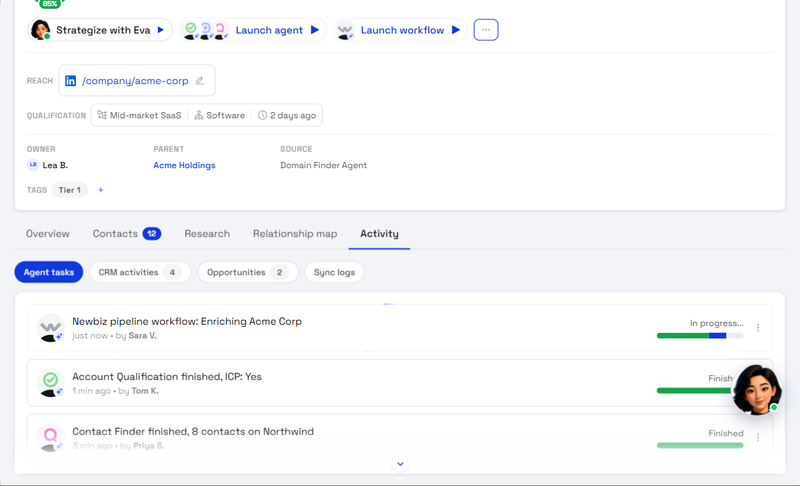800x486 pixels.
Task: Click the 2 days ago timestamp
Action: (x=293, y=115)
